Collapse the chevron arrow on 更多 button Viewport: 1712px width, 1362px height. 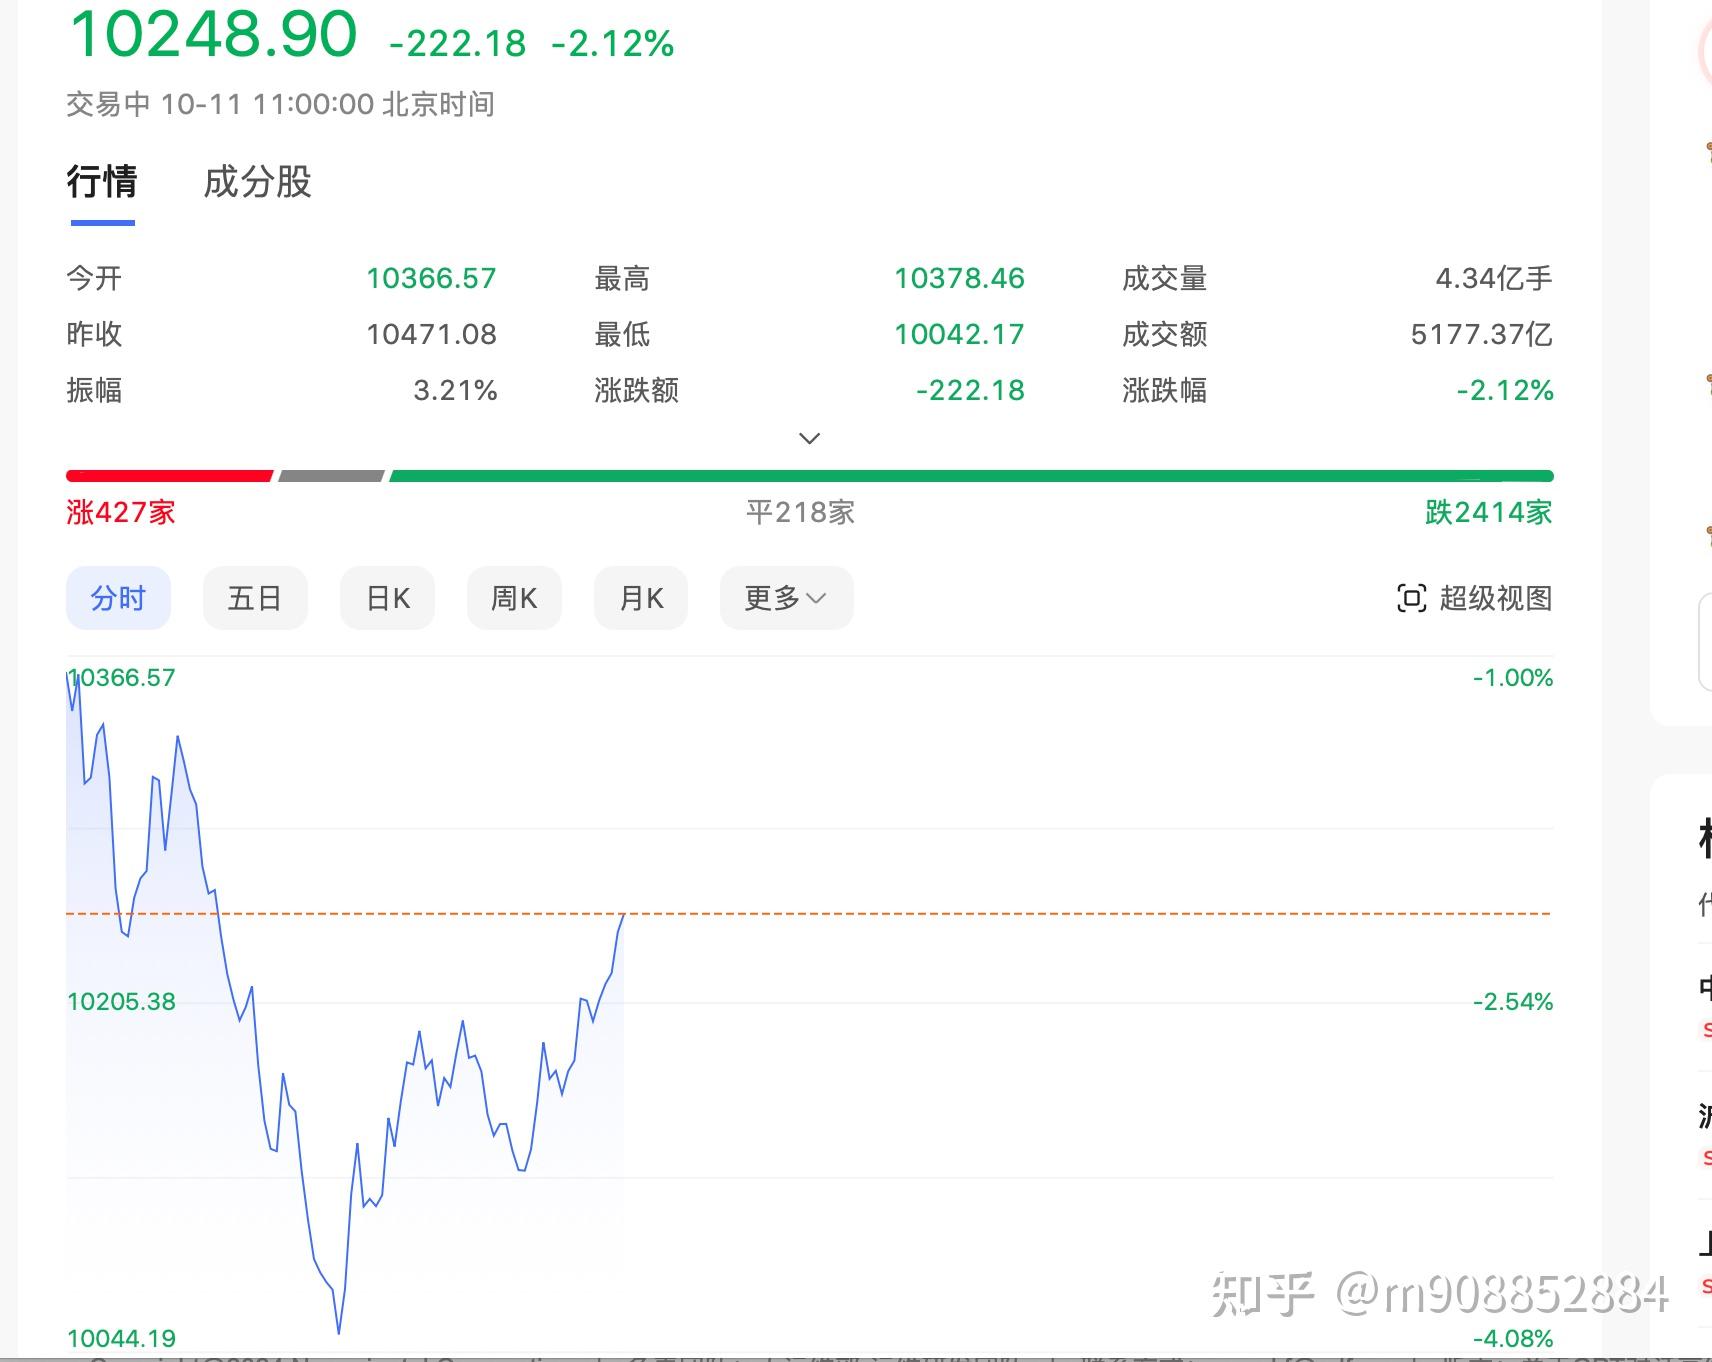[817, 598]
